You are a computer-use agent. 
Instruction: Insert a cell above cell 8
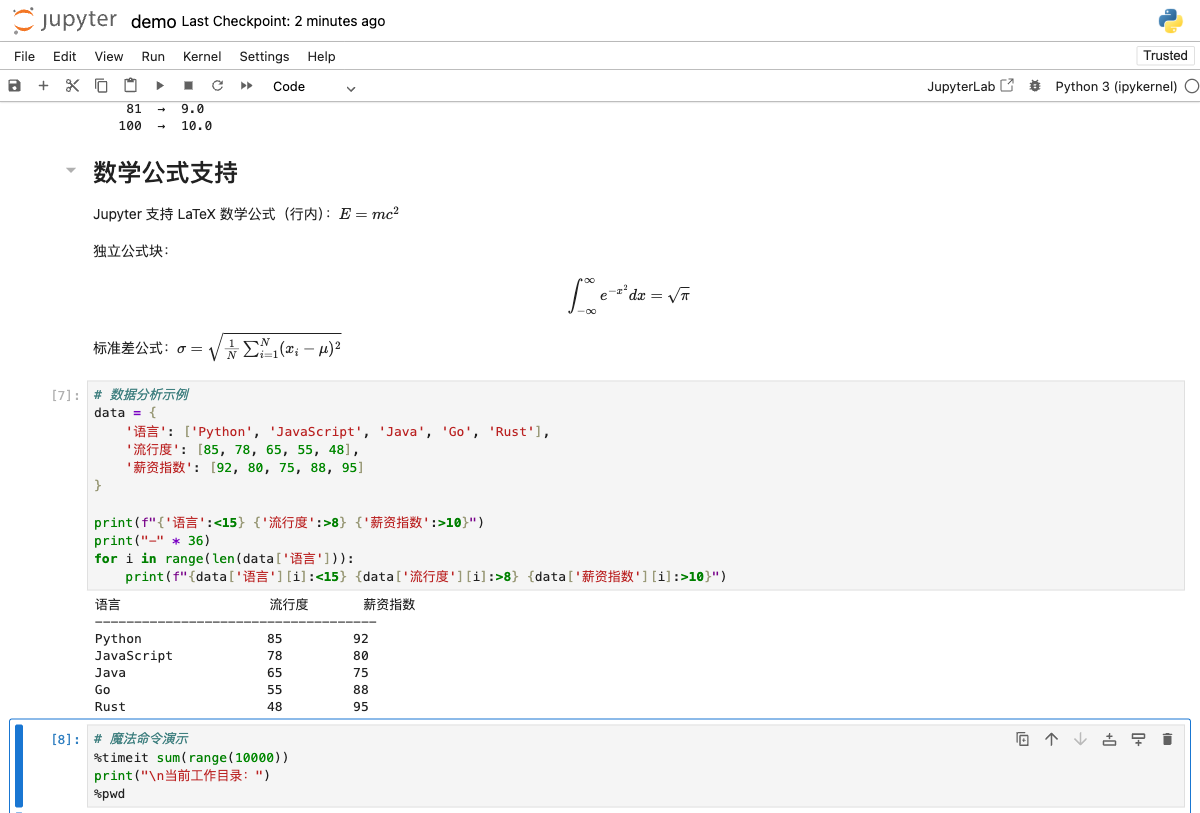click(1109, 738)
